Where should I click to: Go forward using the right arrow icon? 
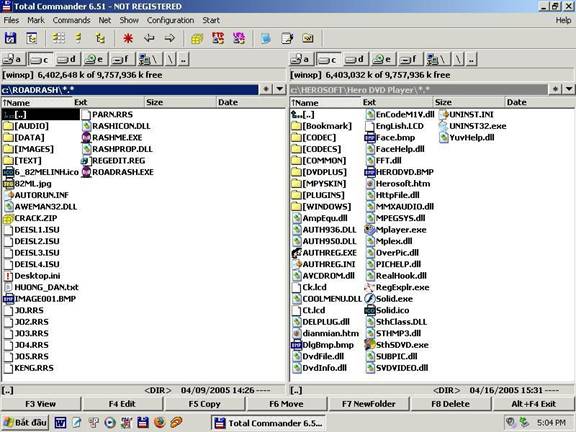point(170,38)
